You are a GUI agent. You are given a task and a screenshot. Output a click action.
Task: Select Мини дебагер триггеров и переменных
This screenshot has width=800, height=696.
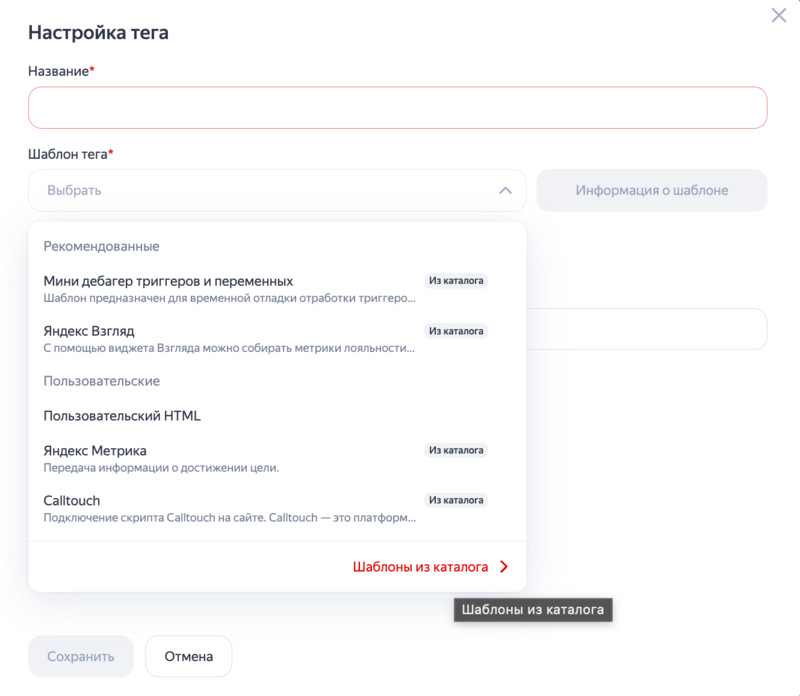168,281
